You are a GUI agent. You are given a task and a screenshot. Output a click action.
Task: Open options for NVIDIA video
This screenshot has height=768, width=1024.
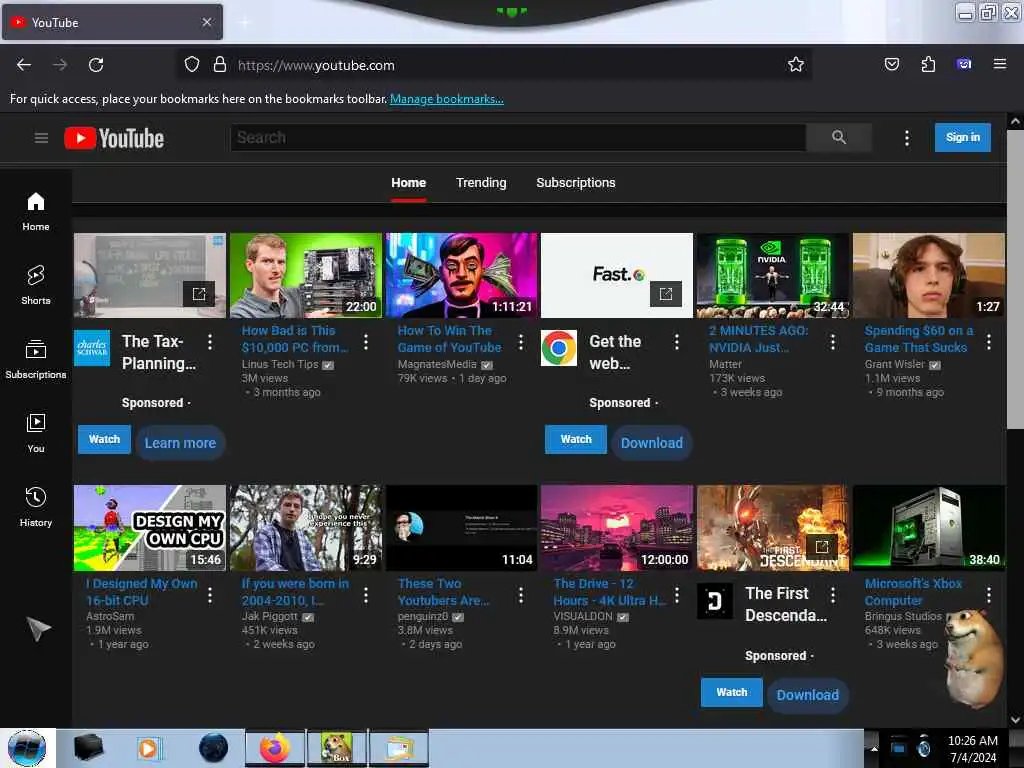click(x=833, y=342)
